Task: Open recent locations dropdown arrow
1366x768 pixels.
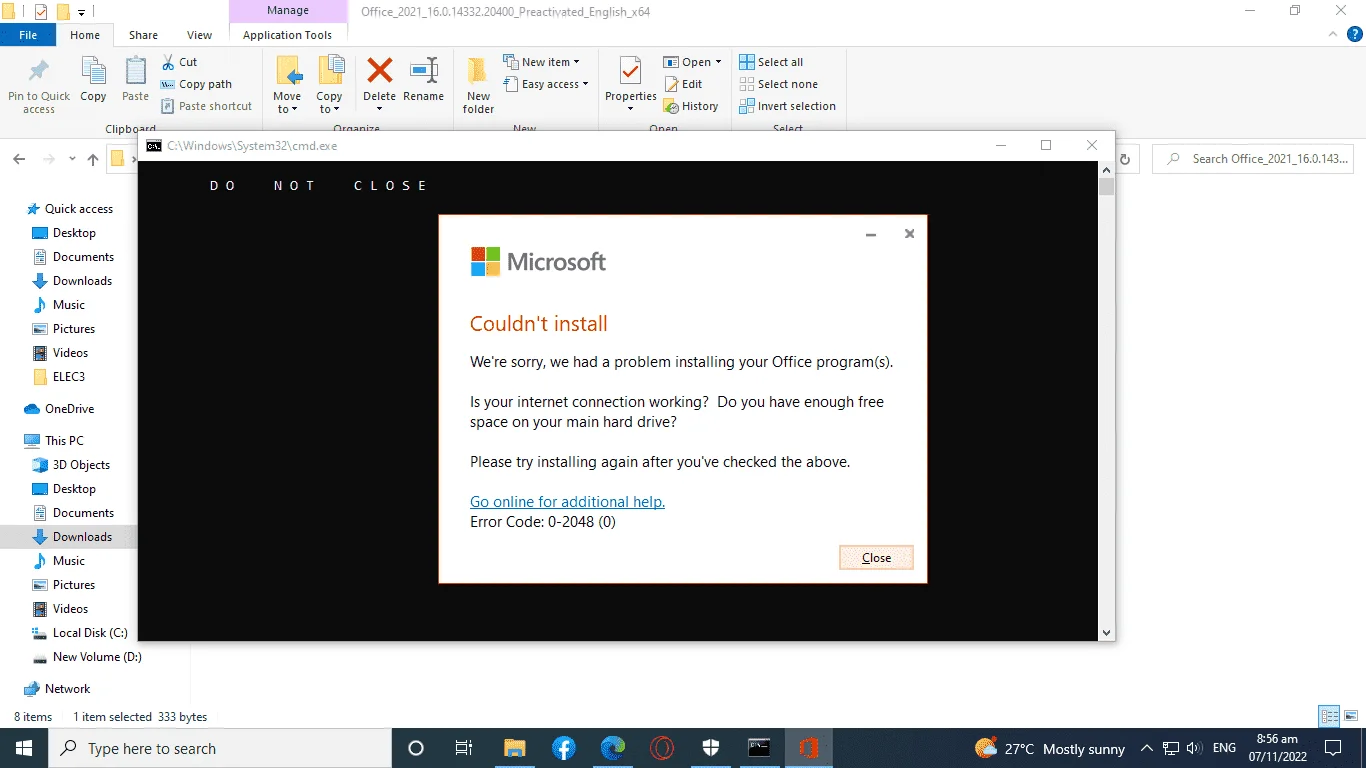Action: [x=72, y=159]
